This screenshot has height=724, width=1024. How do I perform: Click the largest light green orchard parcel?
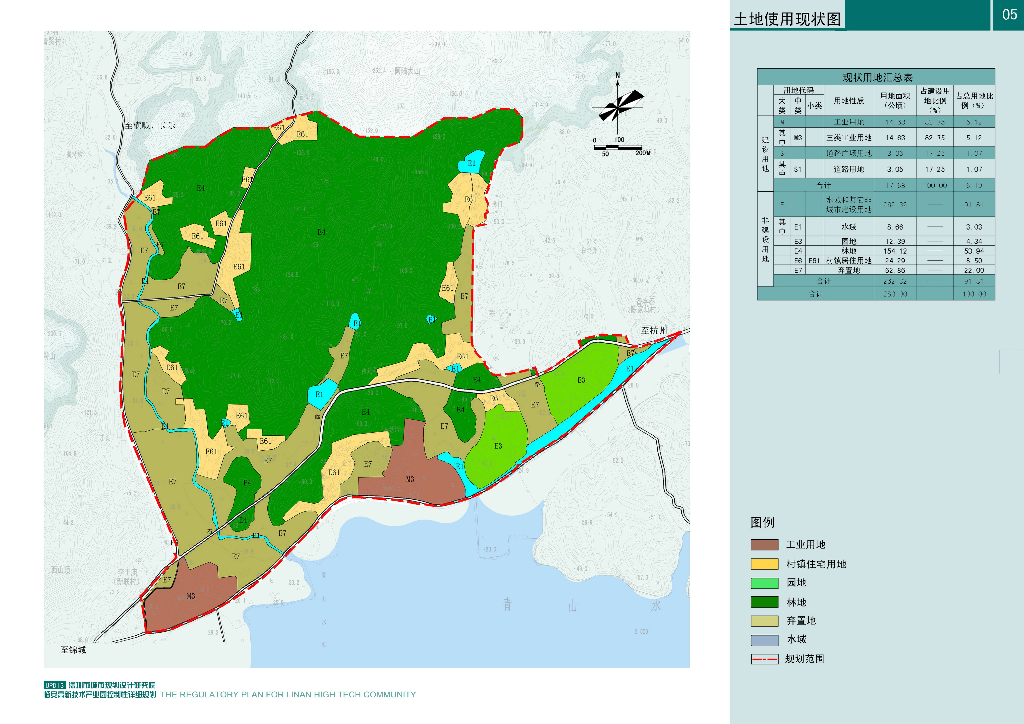coord(578,383)
